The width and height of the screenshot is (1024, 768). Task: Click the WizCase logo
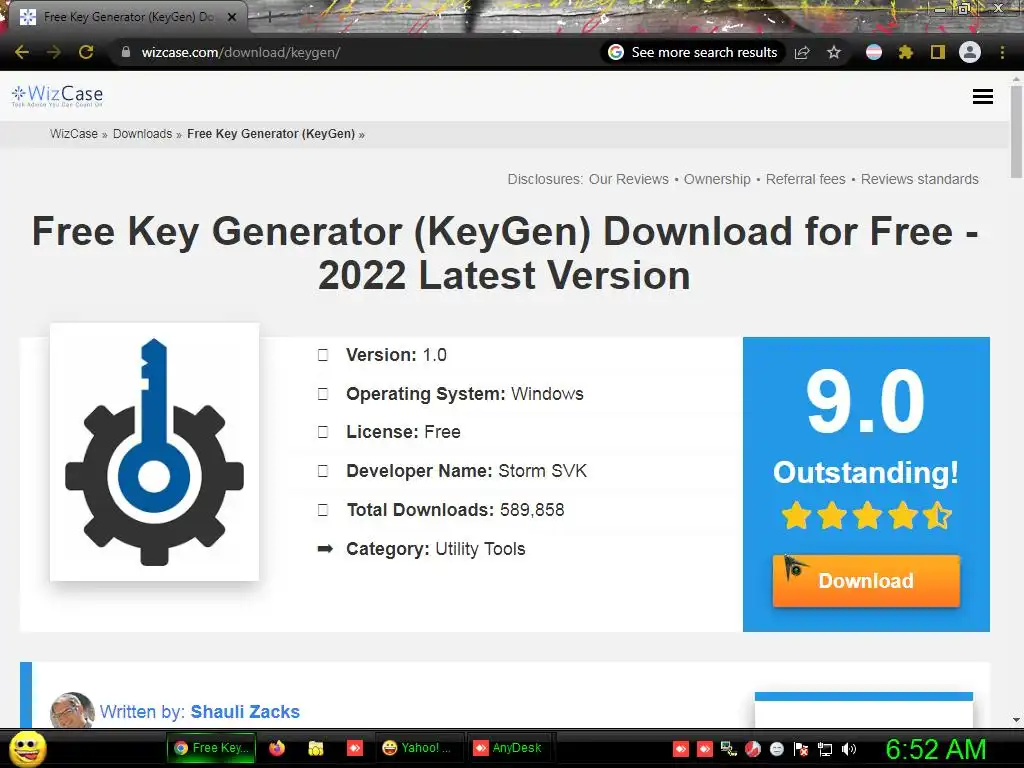(x=57, y=96)
